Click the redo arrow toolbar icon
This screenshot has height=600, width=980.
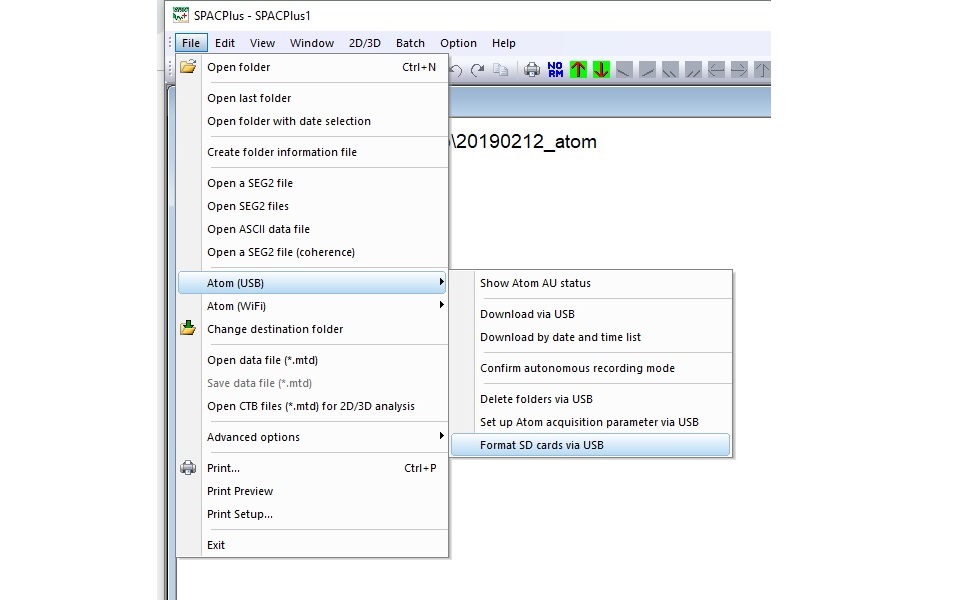478,70
